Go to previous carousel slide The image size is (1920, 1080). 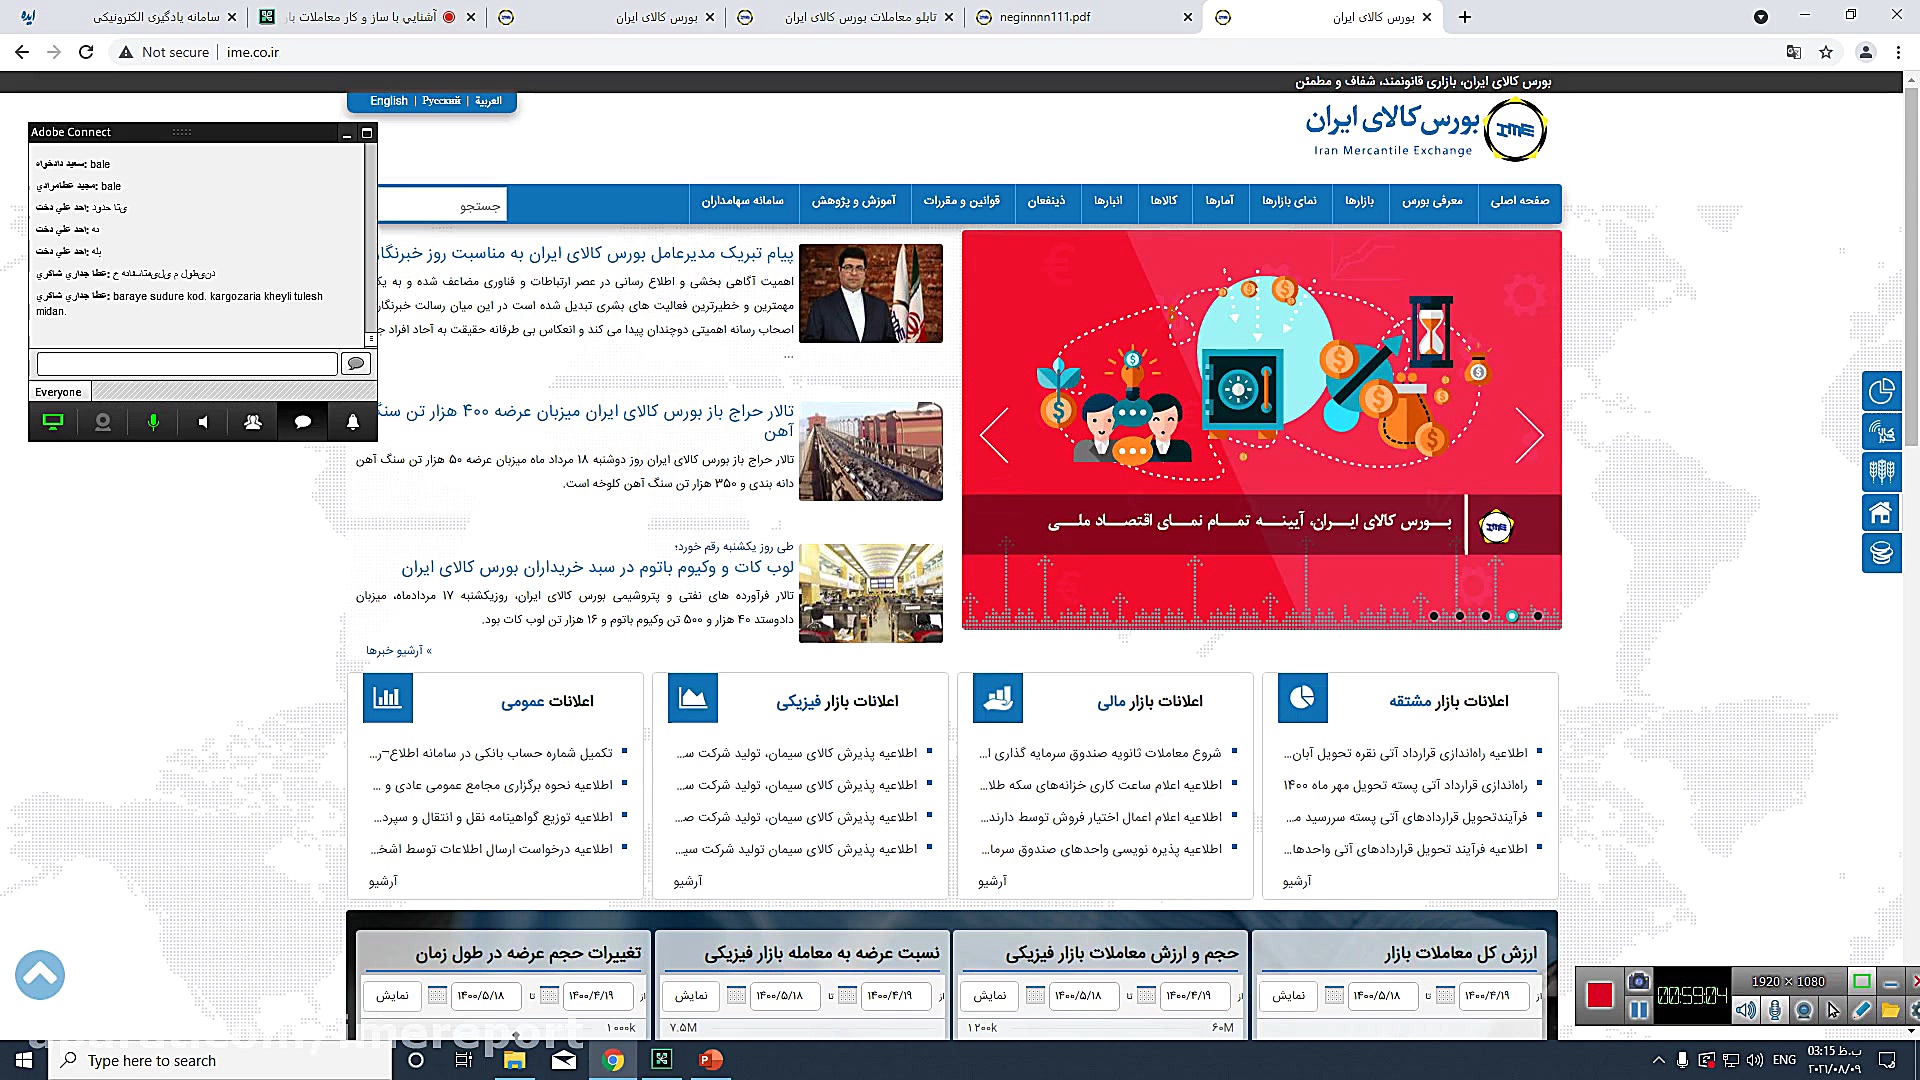click(995, 435)
